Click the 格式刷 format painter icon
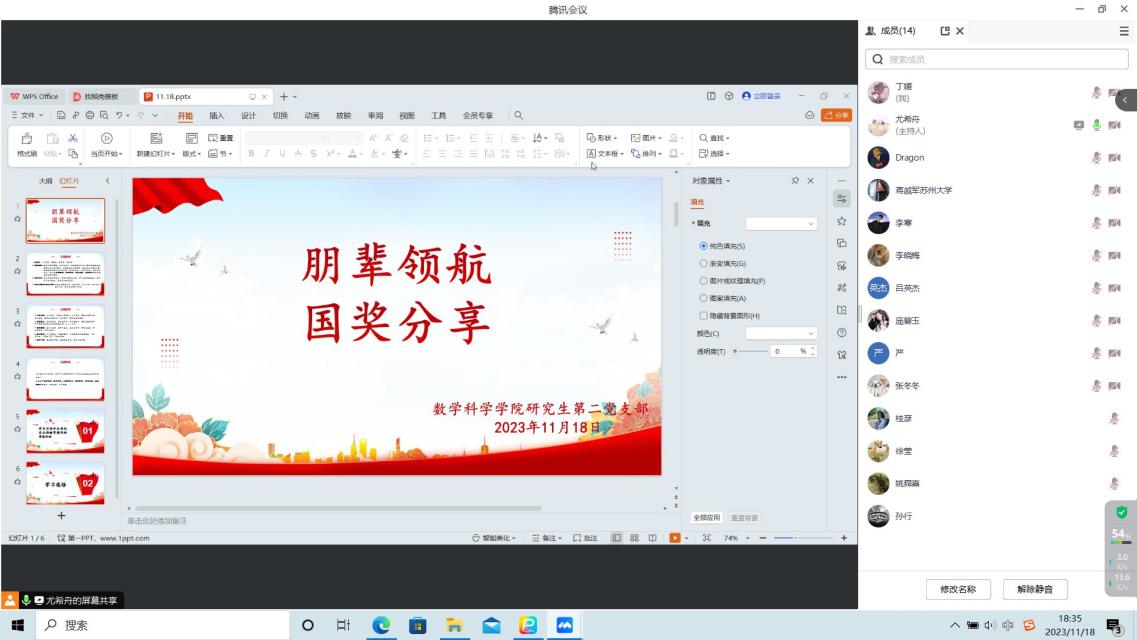 click(27, 139)
